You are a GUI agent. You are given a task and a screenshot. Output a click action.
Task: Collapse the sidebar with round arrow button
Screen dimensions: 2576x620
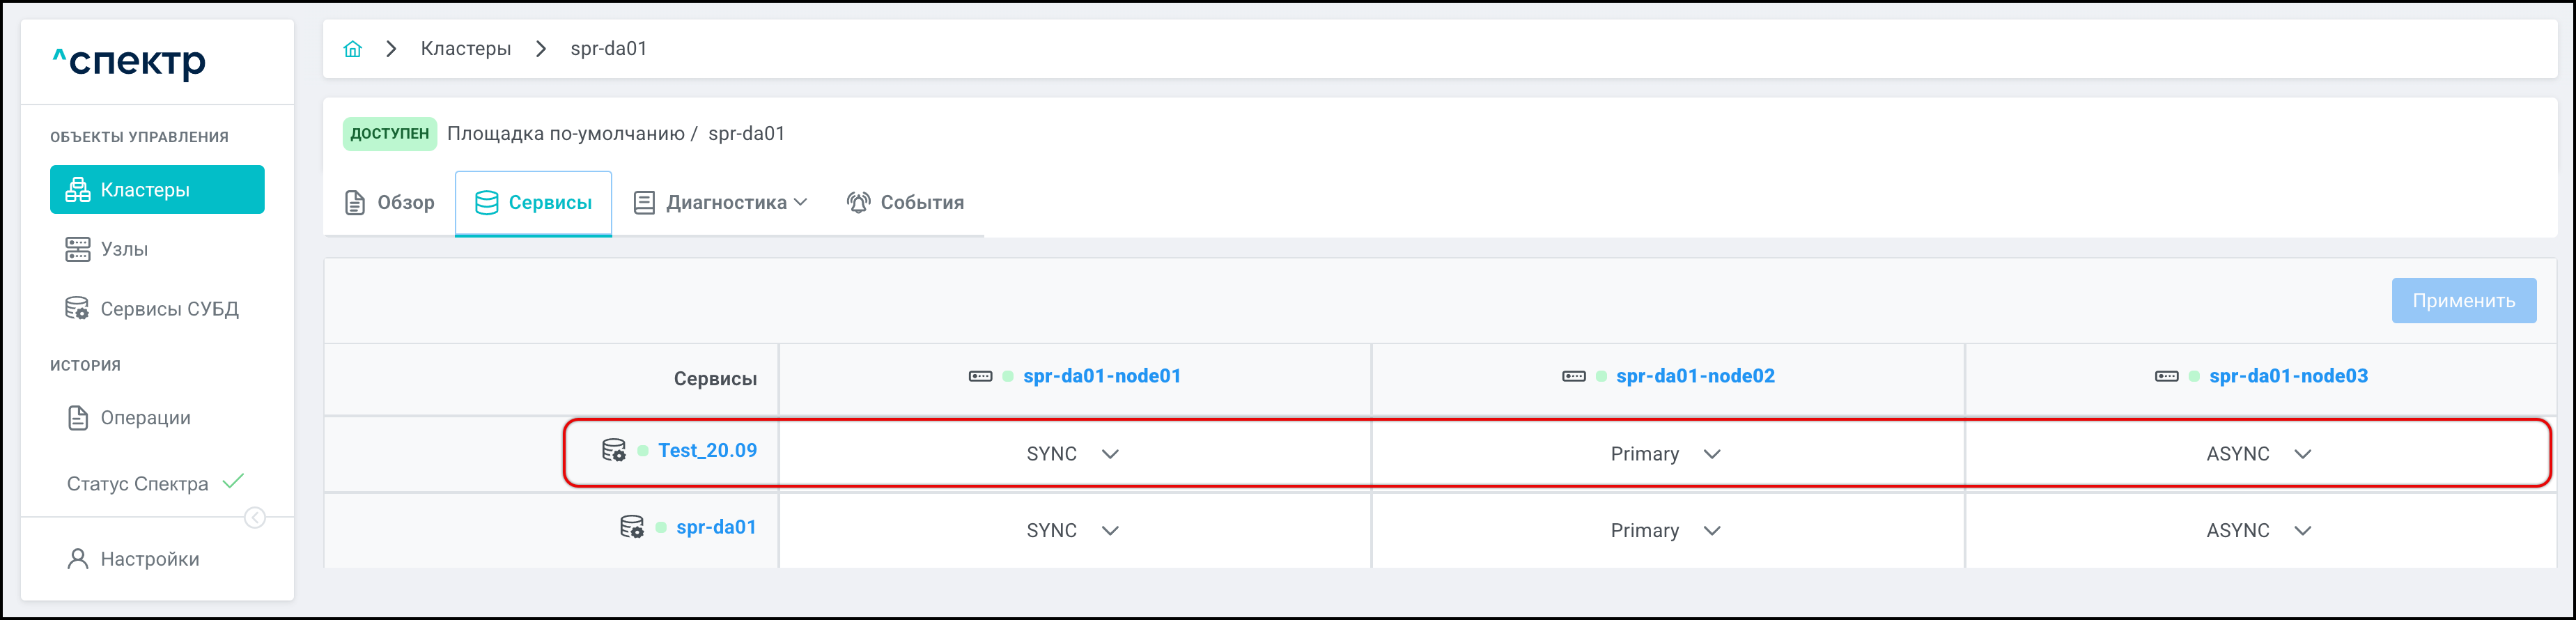(x=255, y=517)
